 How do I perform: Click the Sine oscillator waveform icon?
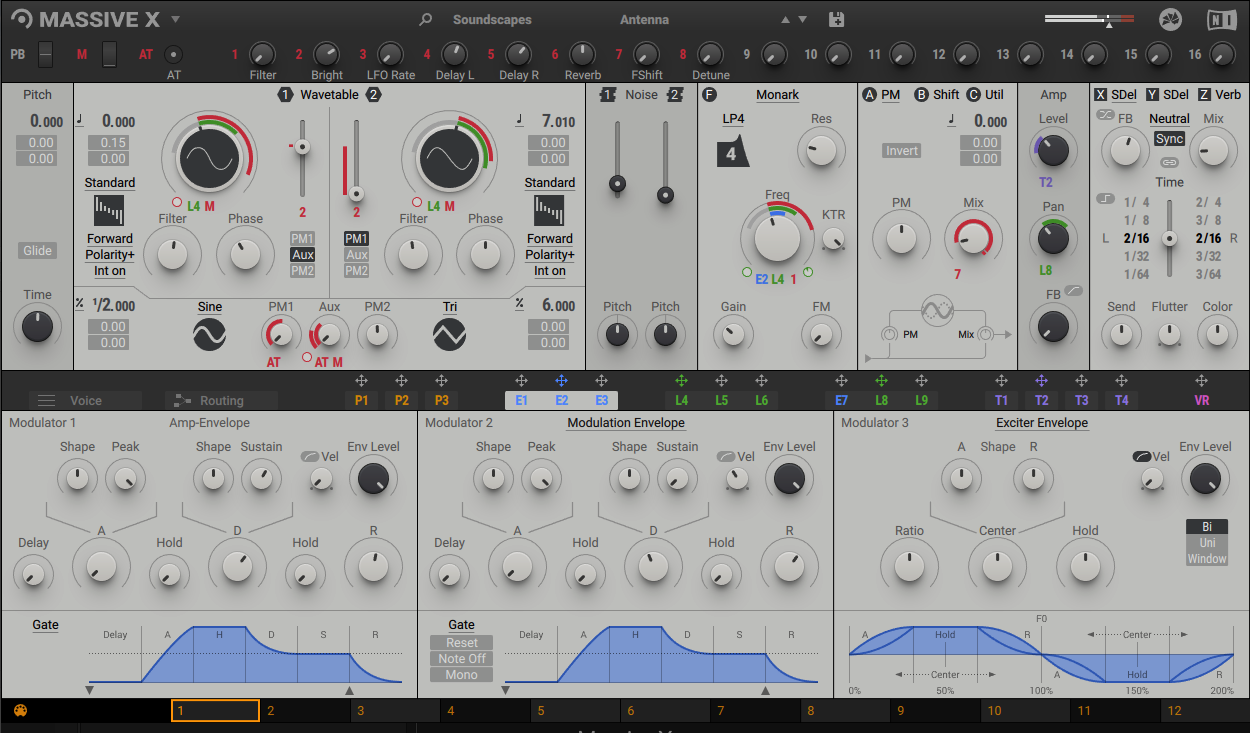pos(209,334)
